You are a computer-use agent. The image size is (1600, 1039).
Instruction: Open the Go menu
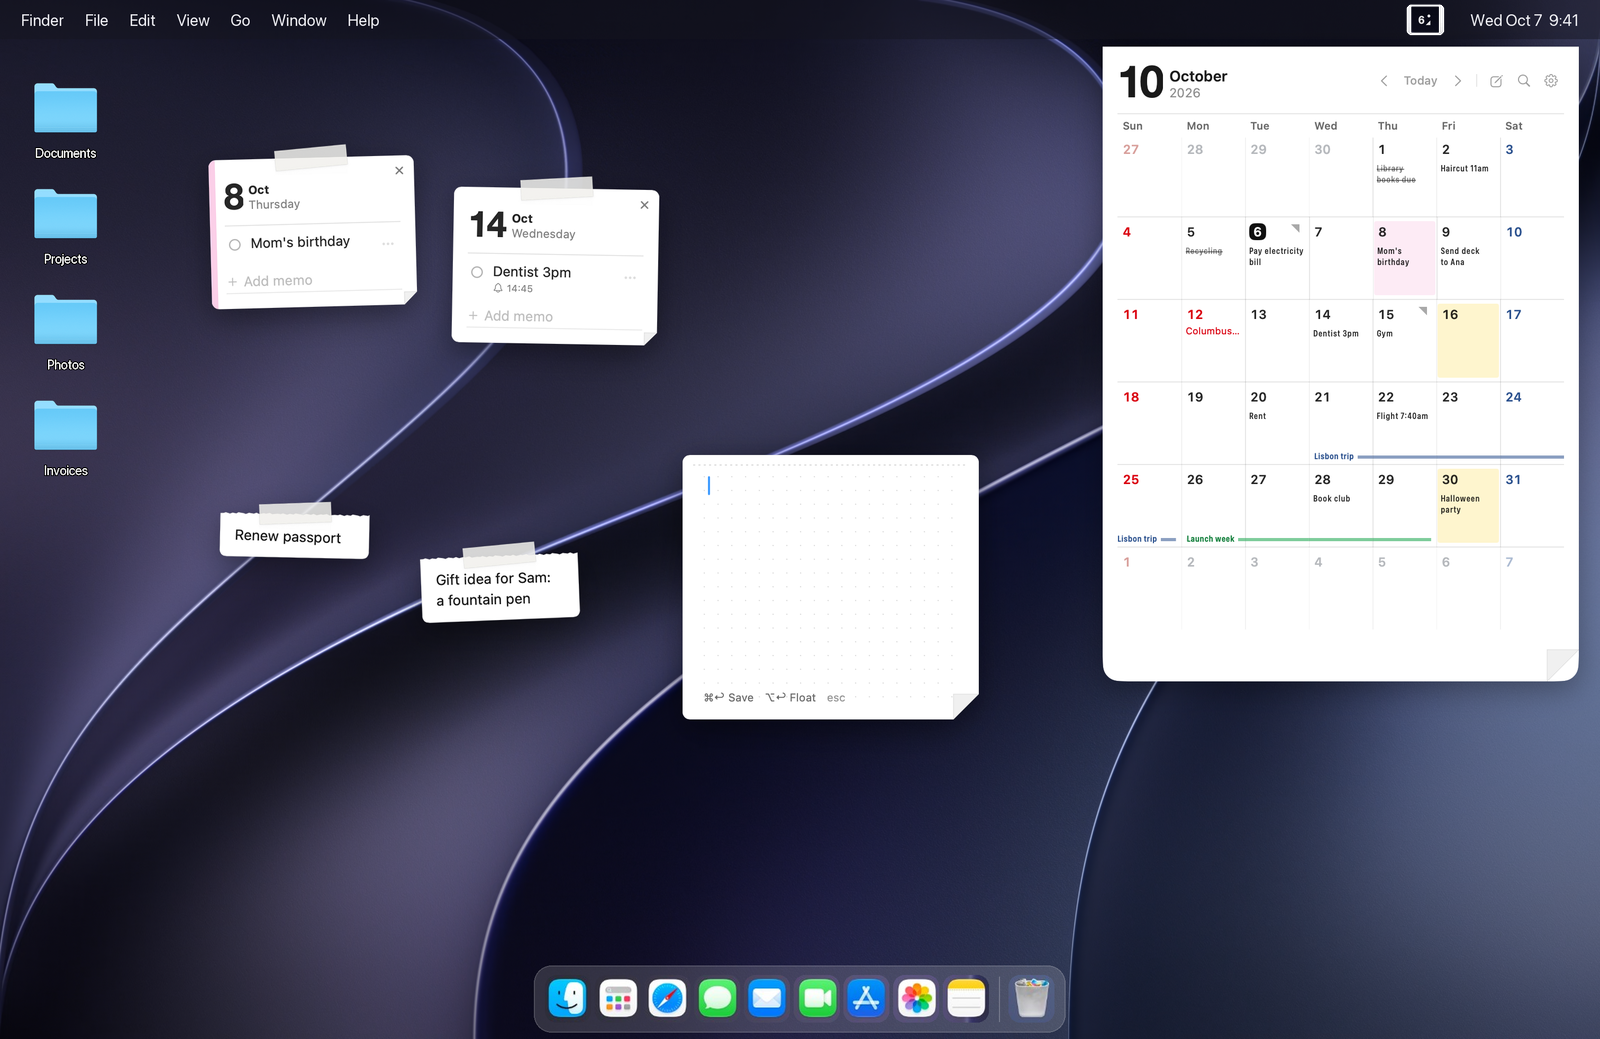point(240,20)
